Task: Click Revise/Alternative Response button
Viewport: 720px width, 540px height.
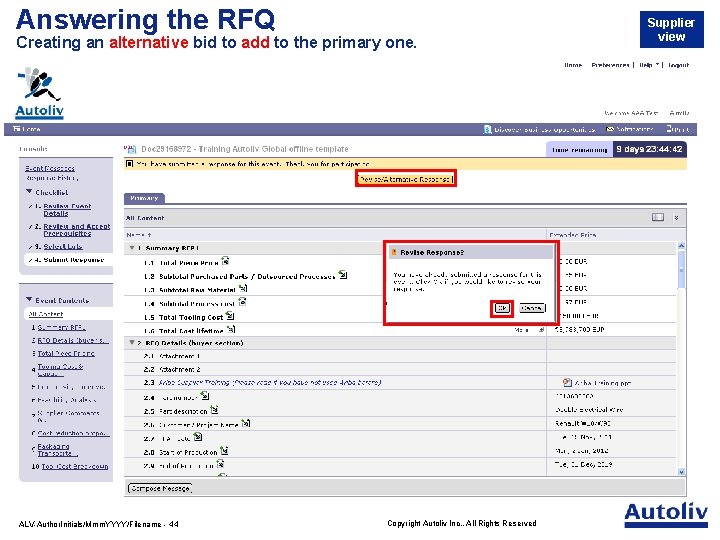Action: (x=406, y=179)
